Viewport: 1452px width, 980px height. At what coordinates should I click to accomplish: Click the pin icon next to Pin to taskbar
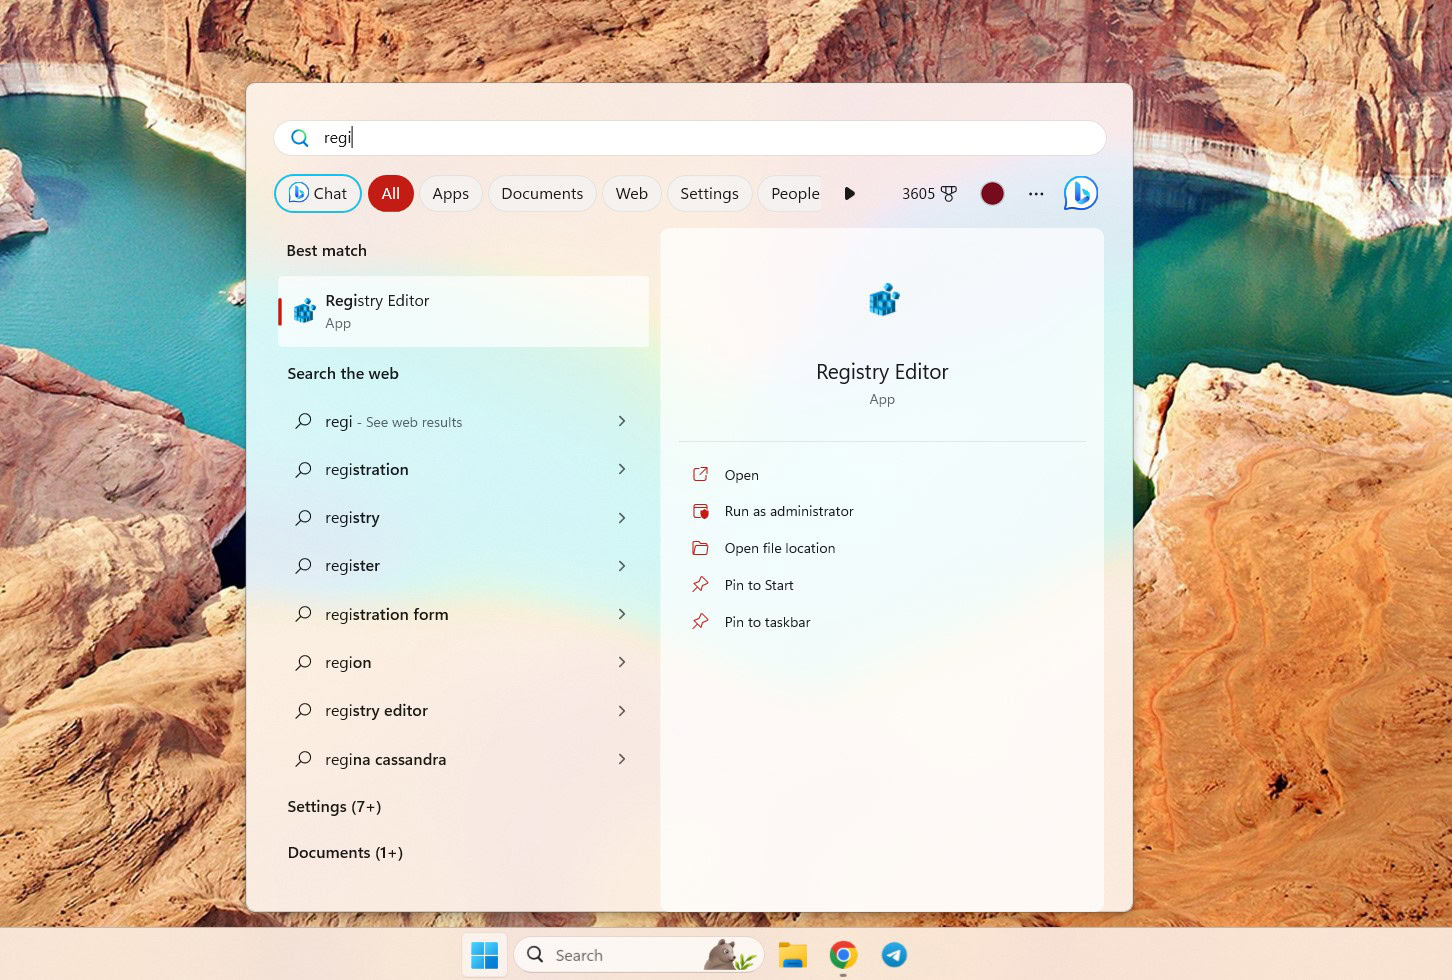[x=701, y=622]
